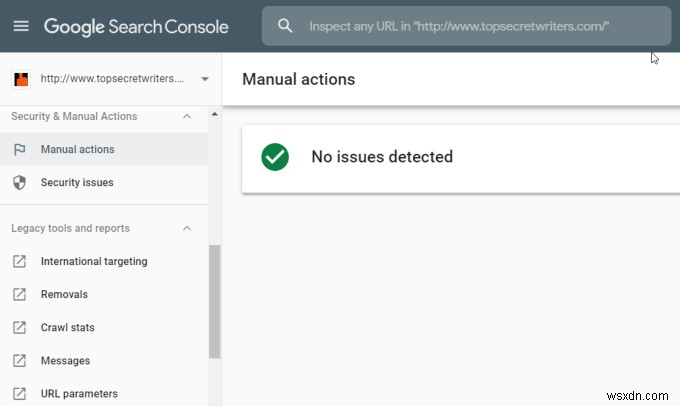Screen dimensions: 680x406
Task: Collapse the Legacy tools and reports section
Action: coord(187,228)
